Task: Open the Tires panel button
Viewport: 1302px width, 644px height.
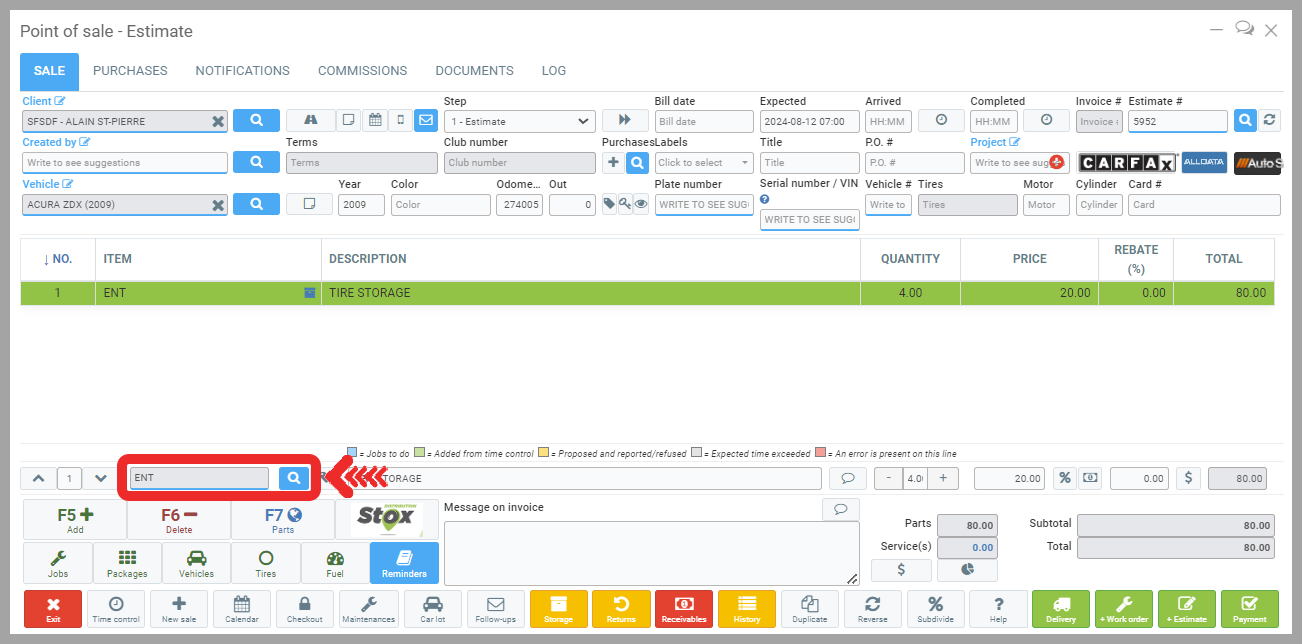Action: (x=265, y=563)
